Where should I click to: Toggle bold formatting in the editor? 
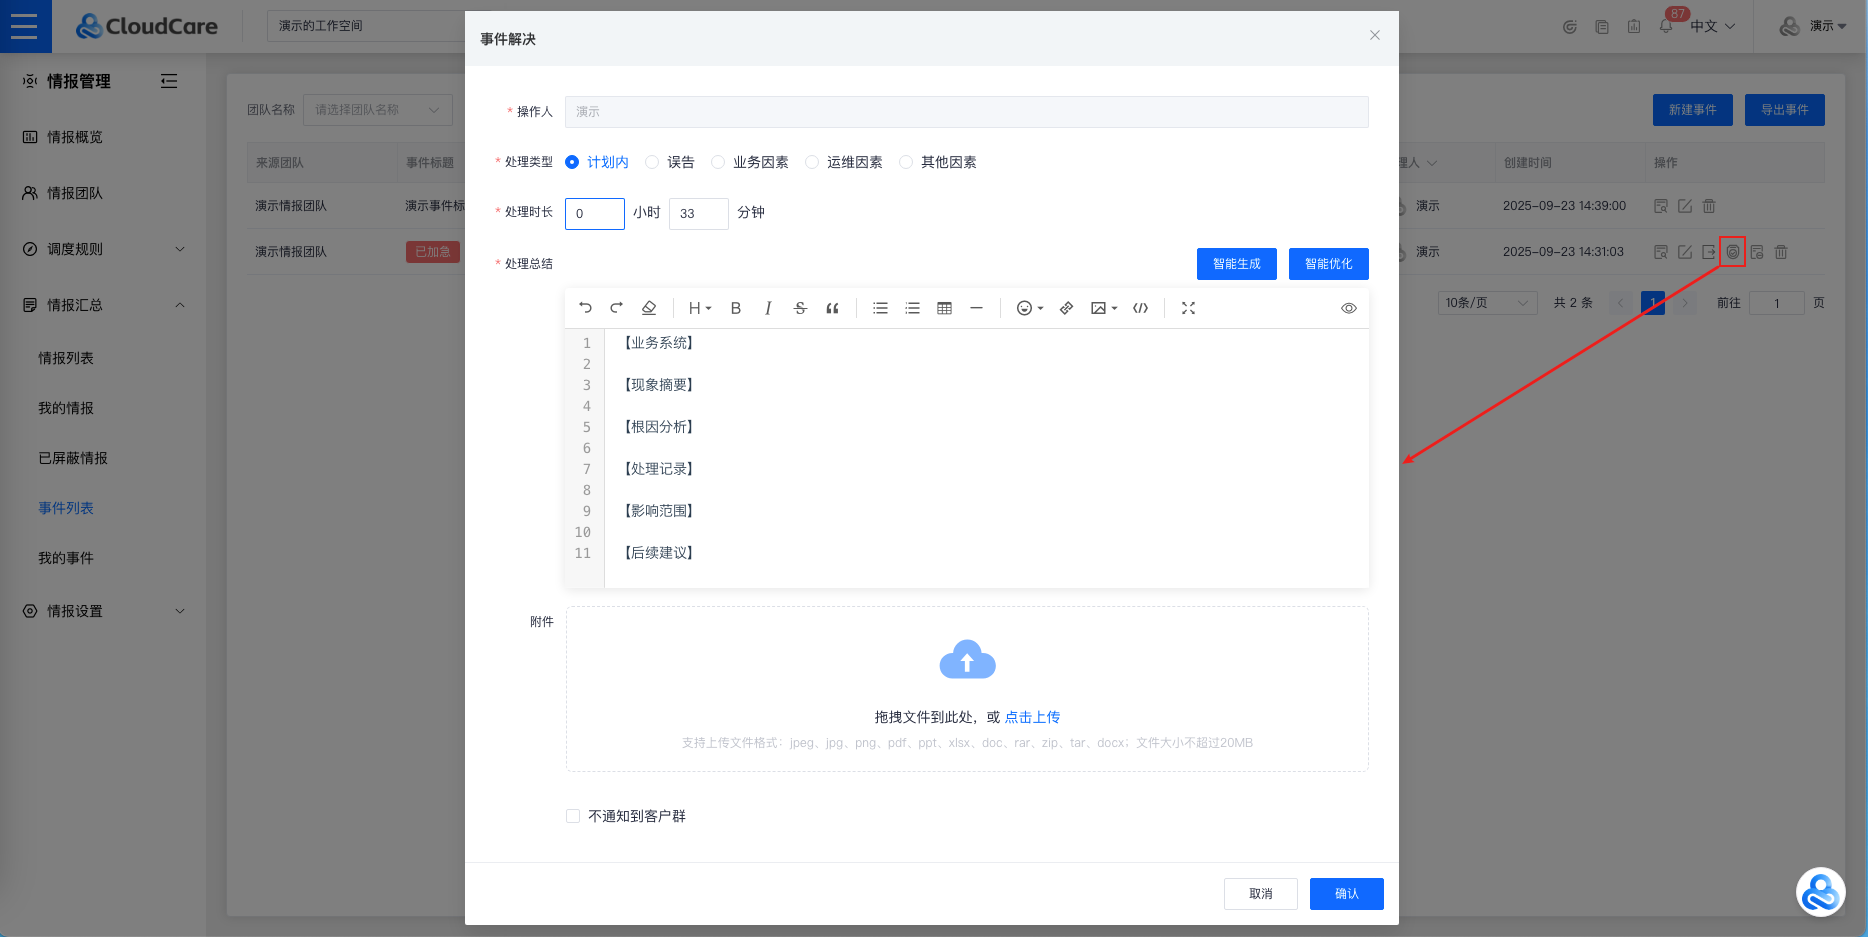click(x=735, y=308)
